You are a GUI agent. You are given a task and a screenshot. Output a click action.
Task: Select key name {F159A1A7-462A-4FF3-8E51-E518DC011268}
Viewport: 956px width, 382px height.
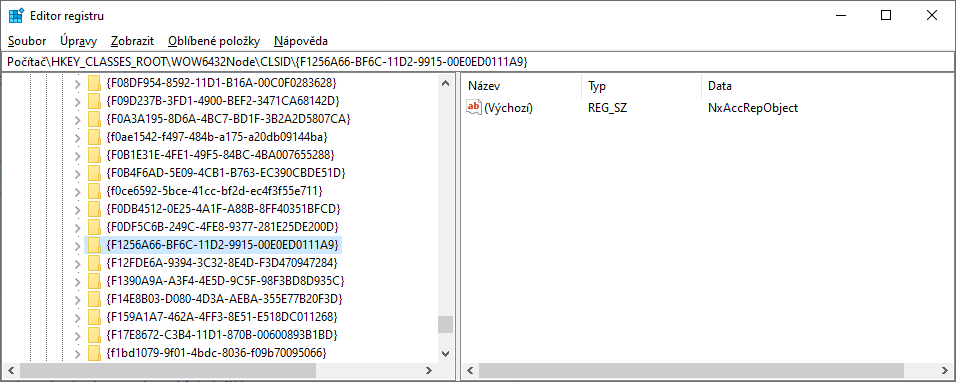point(222,317)
